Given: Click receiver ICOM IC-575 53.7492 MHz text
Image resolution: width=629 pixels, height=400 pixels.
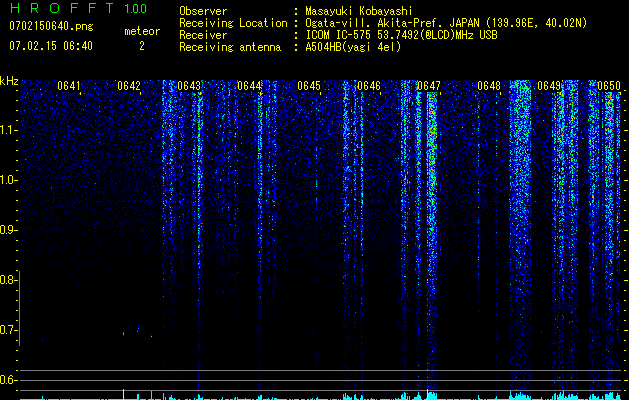Looking at the screenshot, I should click(401, 35).
